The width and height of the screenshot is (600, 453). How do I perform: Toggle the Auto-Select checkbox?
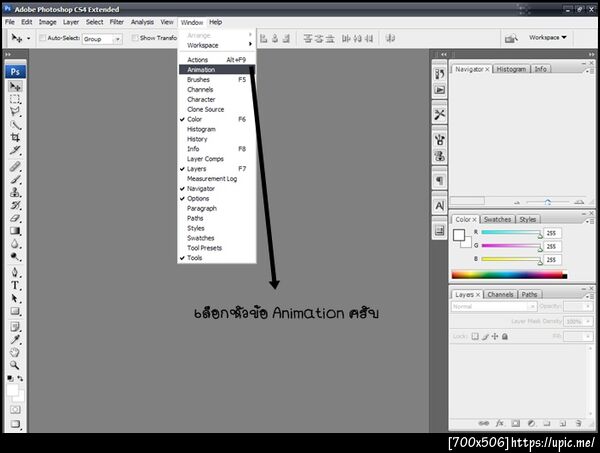click(x=43, y=38)
